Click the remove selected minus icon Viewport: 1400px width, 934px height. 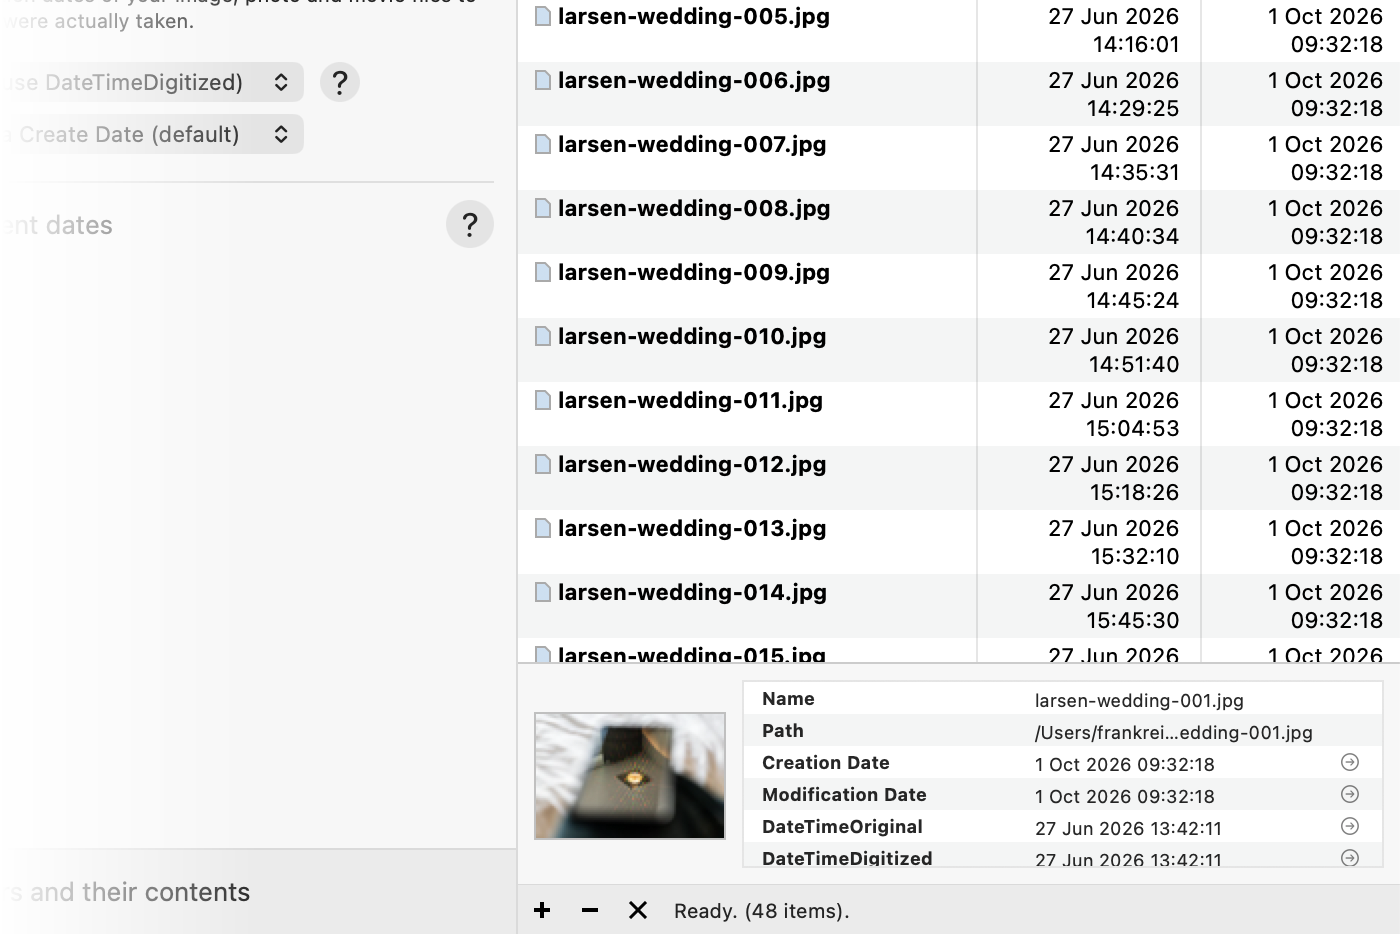coord(590,910)
